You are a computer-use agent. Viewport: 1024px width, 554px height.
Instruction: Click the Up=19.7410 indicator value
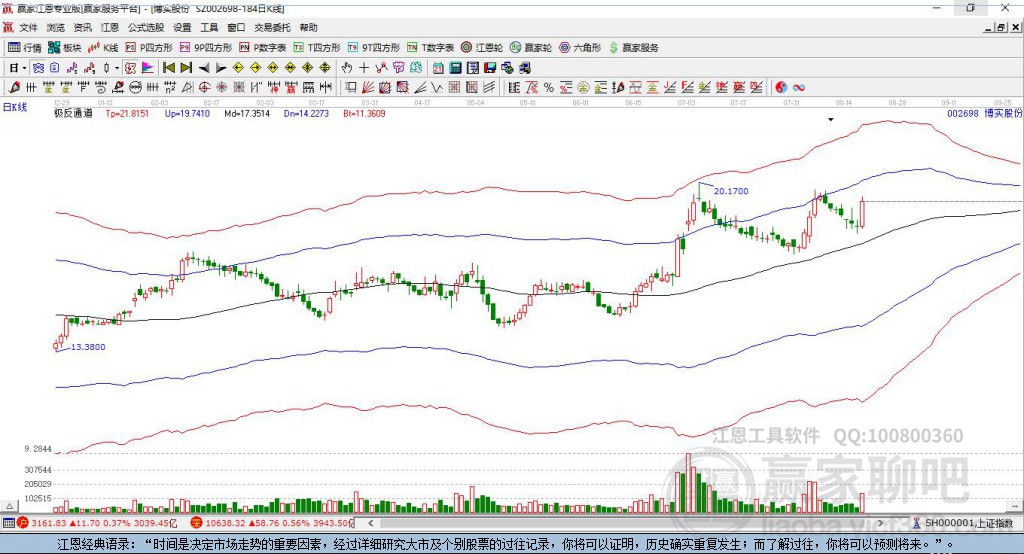[187, 113]
